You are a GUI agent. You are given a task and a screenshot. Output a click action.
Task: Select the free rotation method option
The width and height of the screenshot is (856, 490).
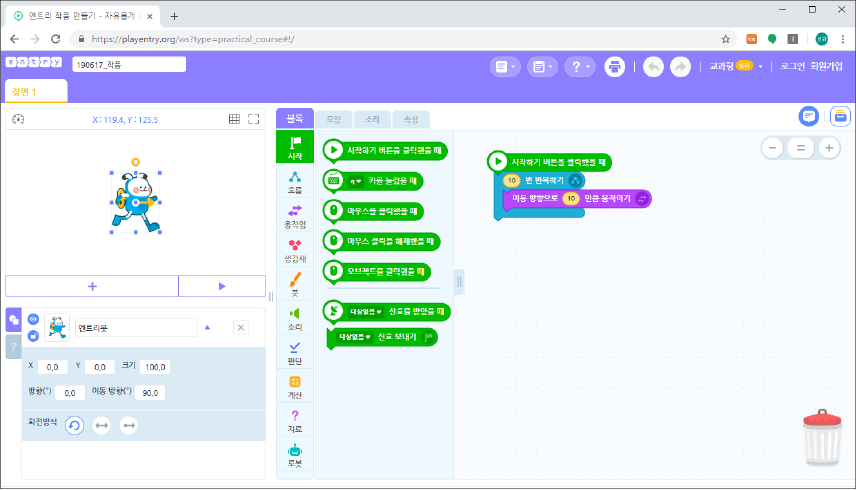tap(74, 426)
